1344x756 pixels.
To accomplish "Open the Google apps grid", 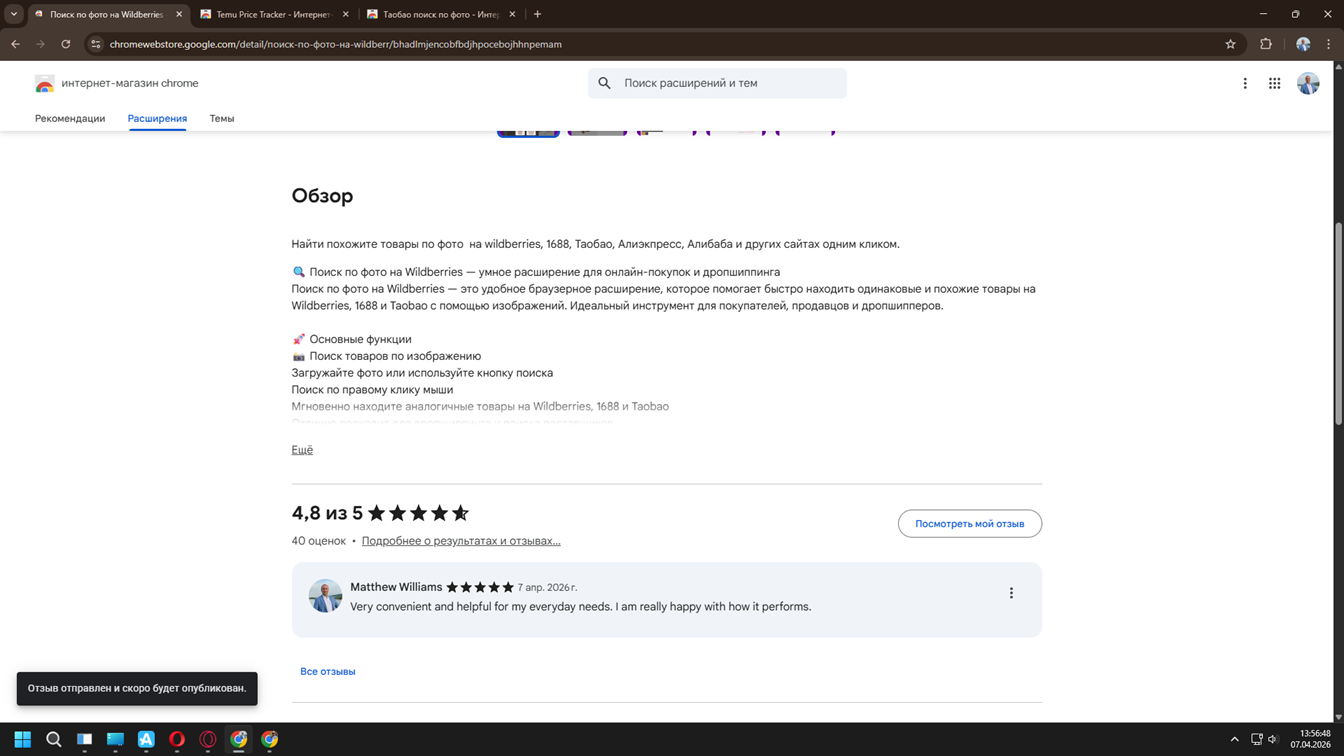I will 1274,84.
